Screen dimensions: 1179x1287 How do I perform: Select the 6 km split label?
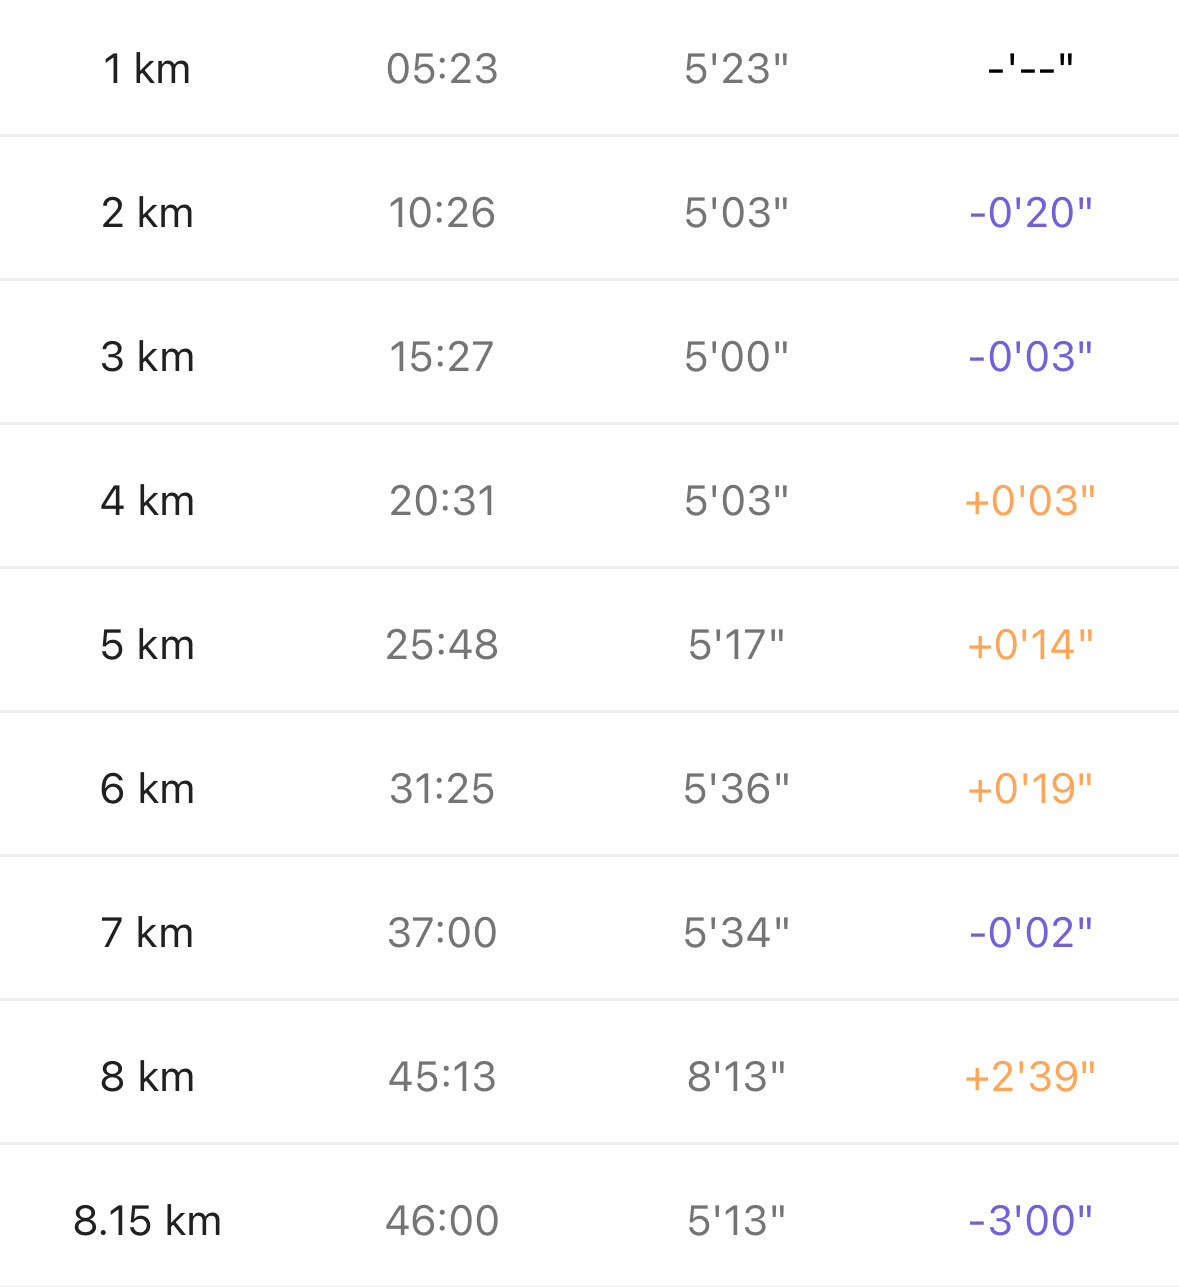point(147,789)
